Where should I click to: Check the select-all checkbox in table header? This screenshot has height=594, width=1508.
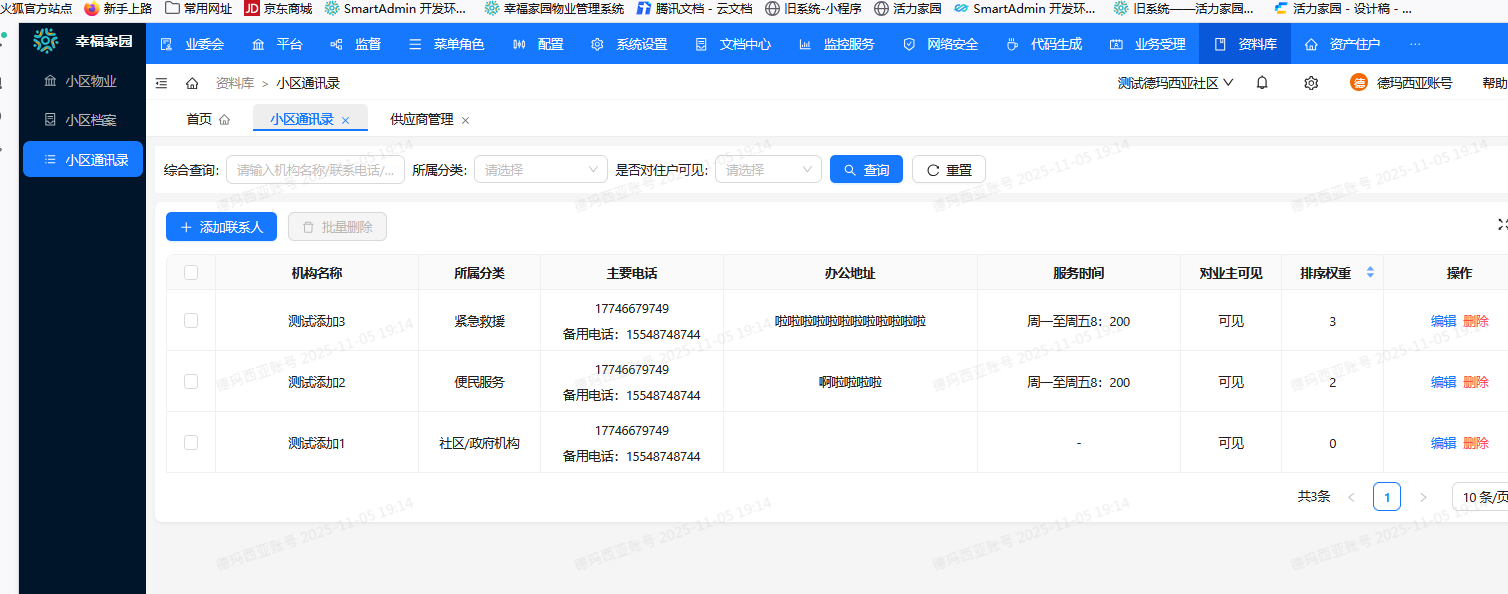pyautogui.click(x=190, y=271)
